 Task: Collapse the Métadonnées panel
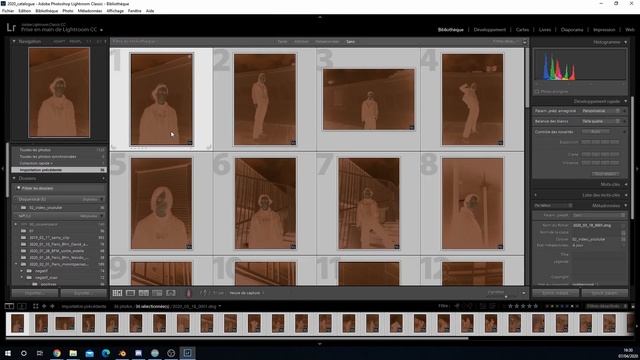click(x=626, y=206)
